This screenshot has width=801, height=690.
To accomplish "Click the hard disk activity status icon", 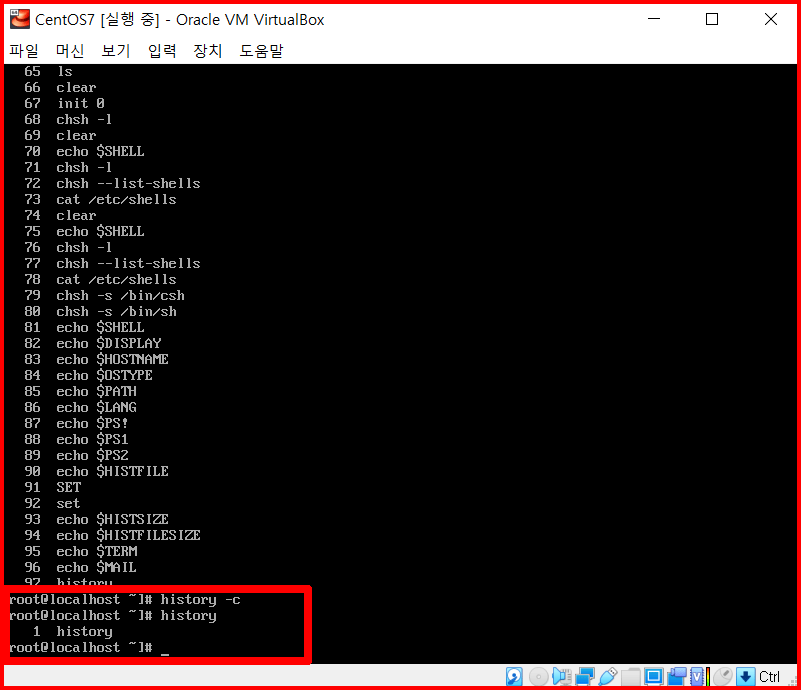I will 514,677.
